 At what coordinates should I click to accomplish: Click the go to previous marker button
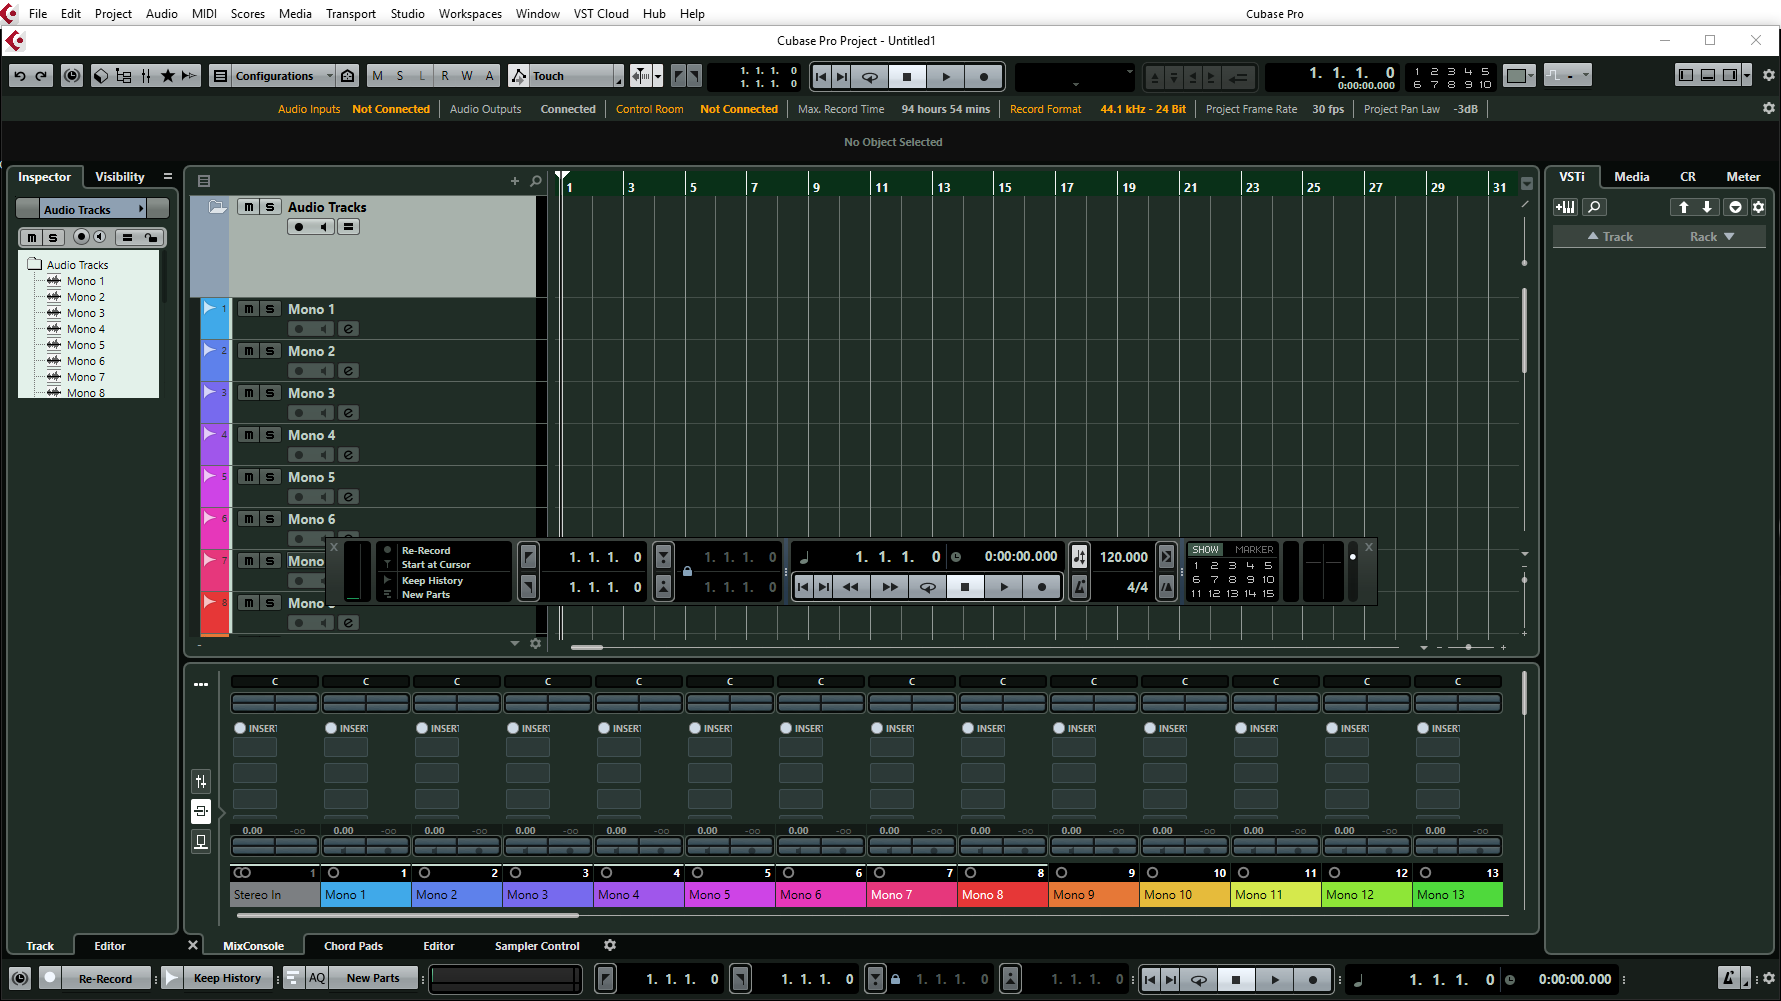821,76
